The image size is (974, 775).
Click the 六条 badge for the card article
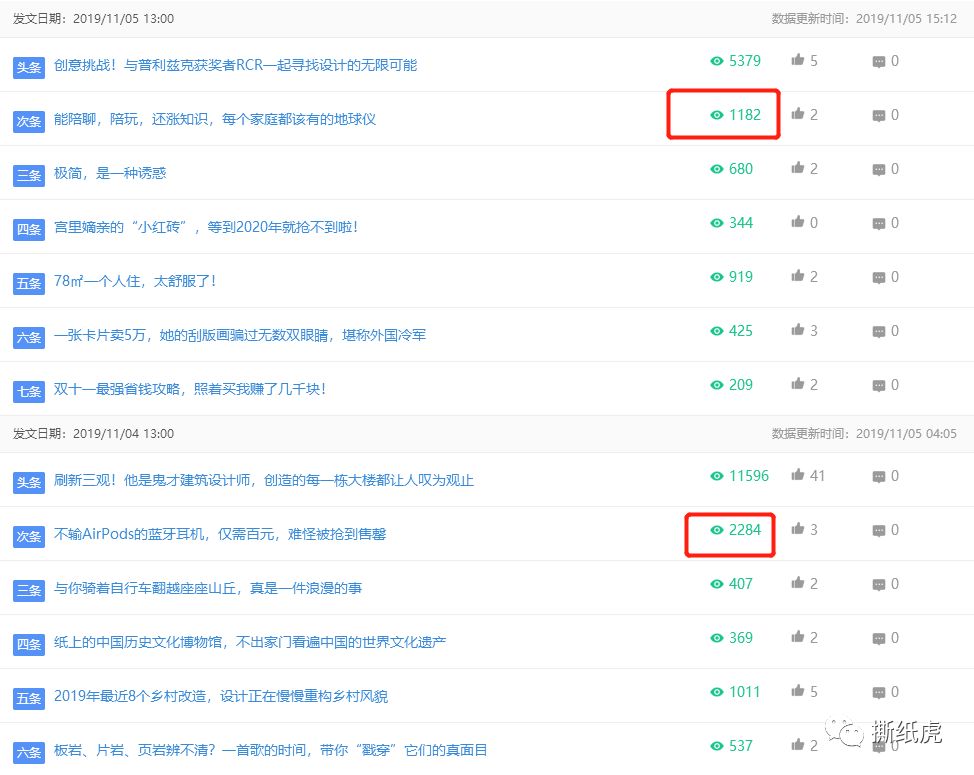[29, 337]
